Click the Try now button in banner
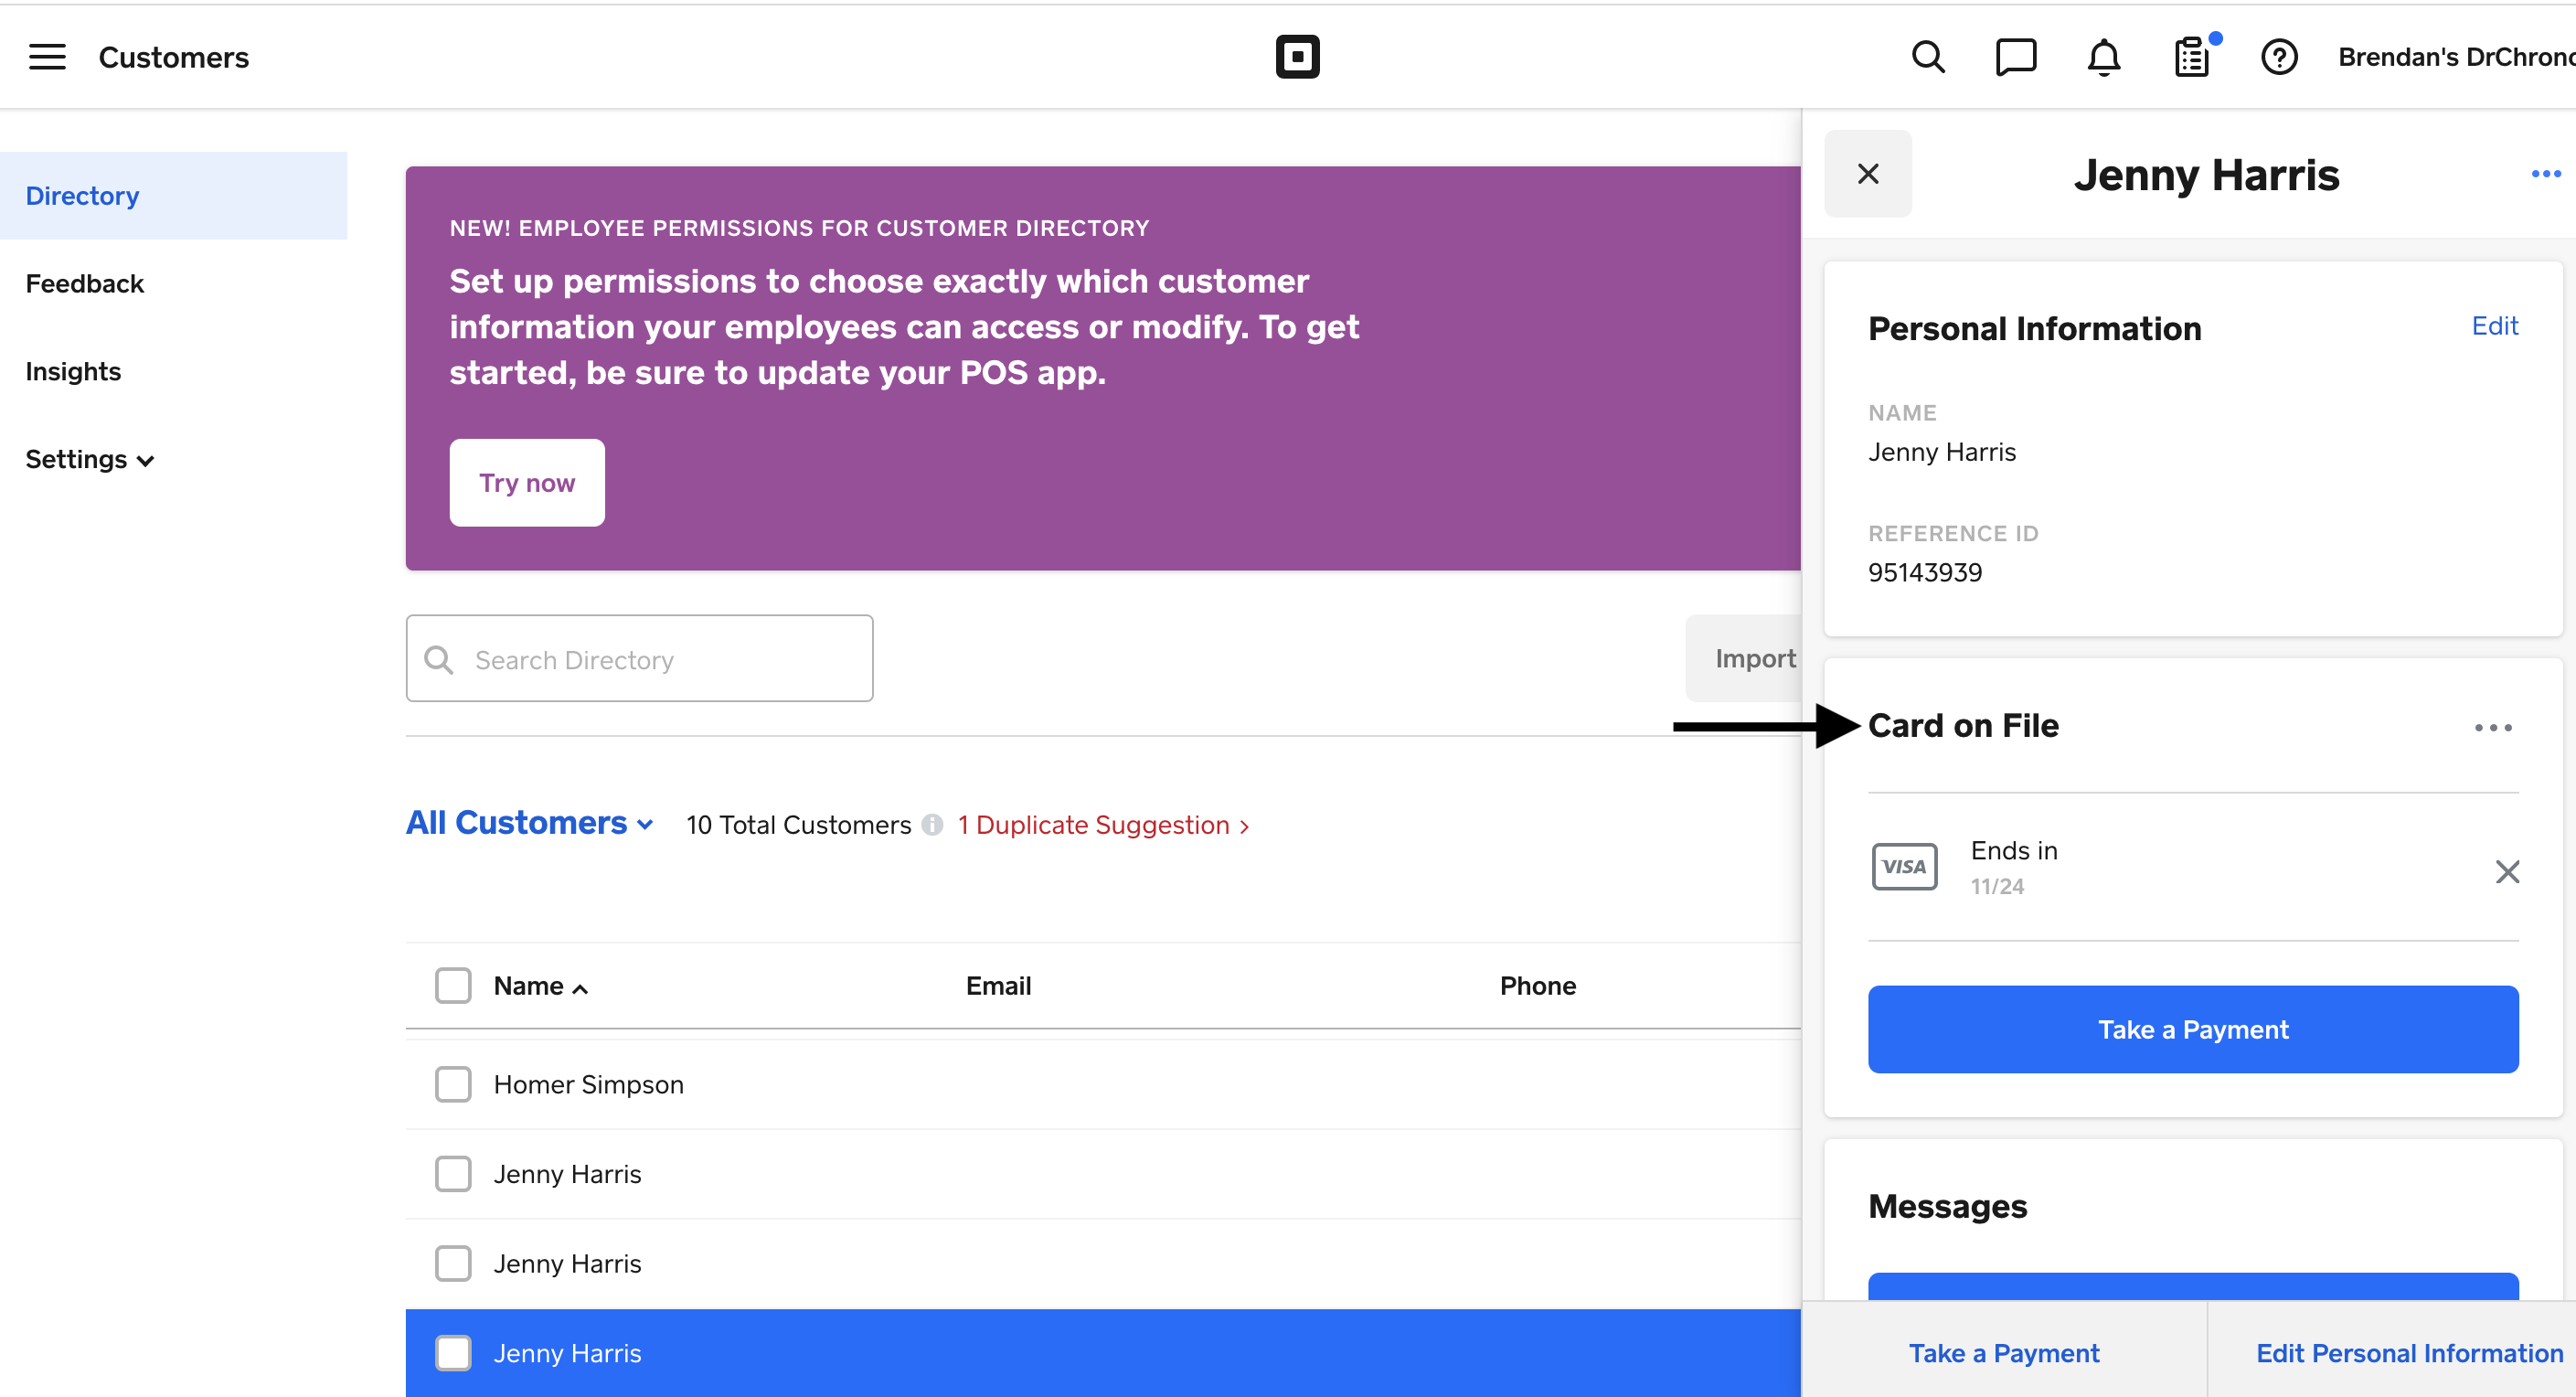2576x1397 pixels. pos(527,484)
